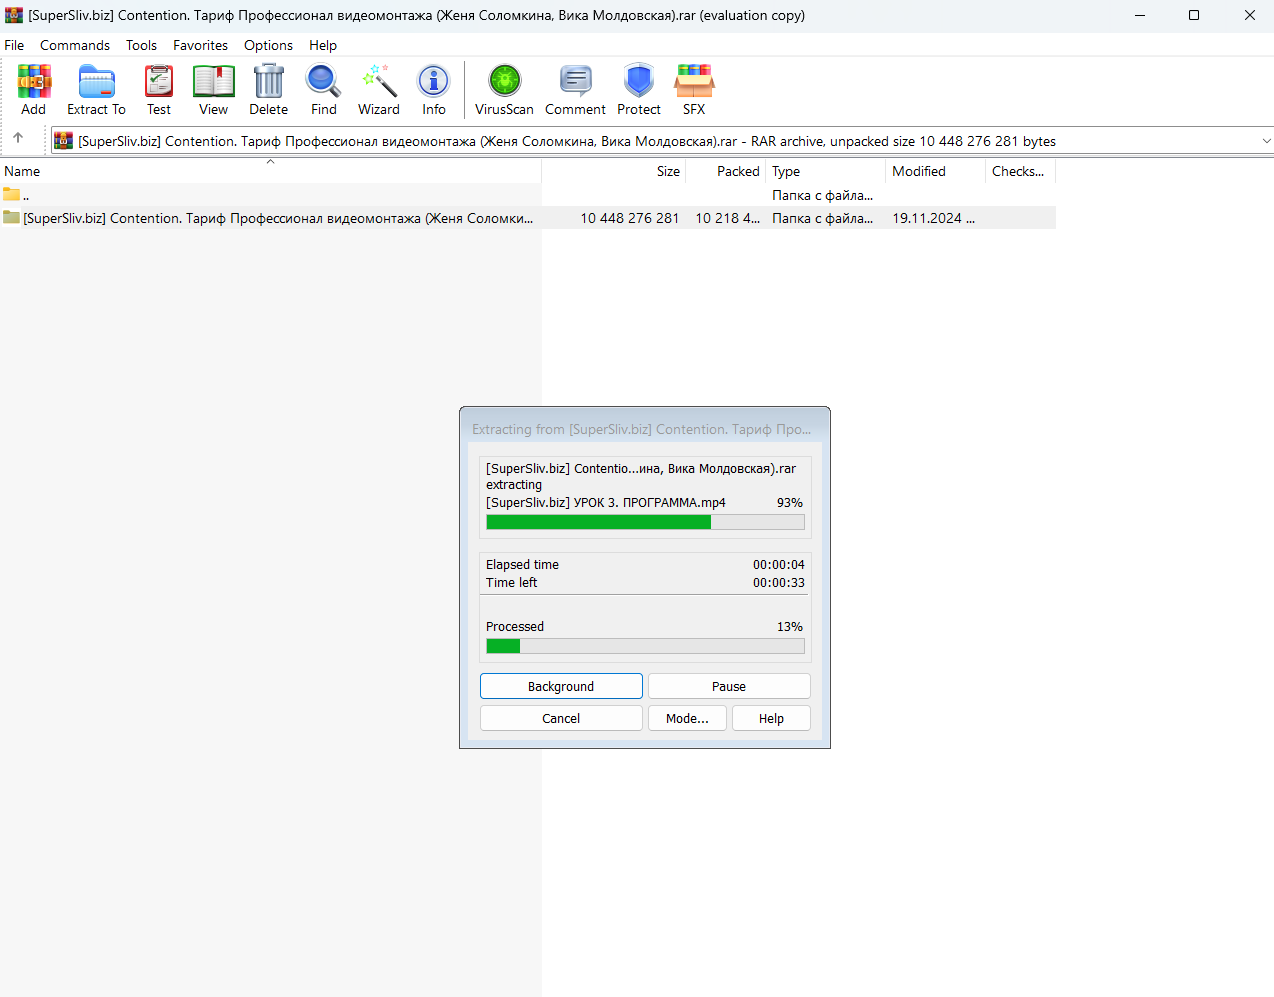Start VirusScan on the archive
Viewport: 1274px width, 997px height.
tap(504, 90)
